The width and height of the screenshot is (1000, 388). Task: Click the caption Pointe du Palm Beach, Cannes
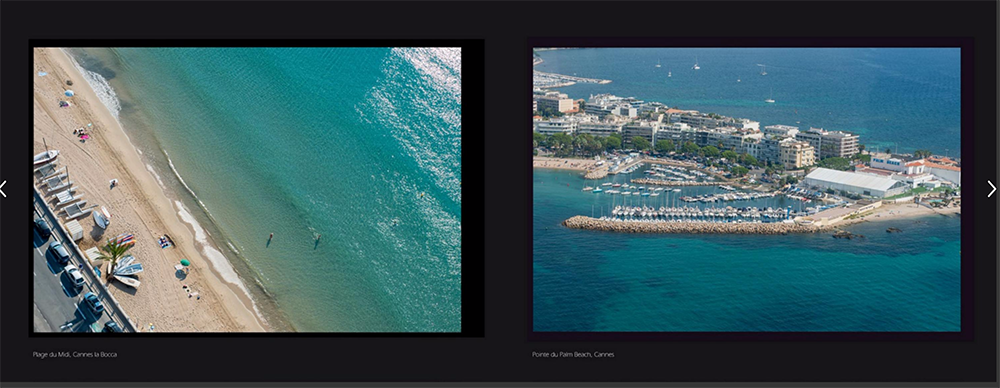tap(573, 354)
